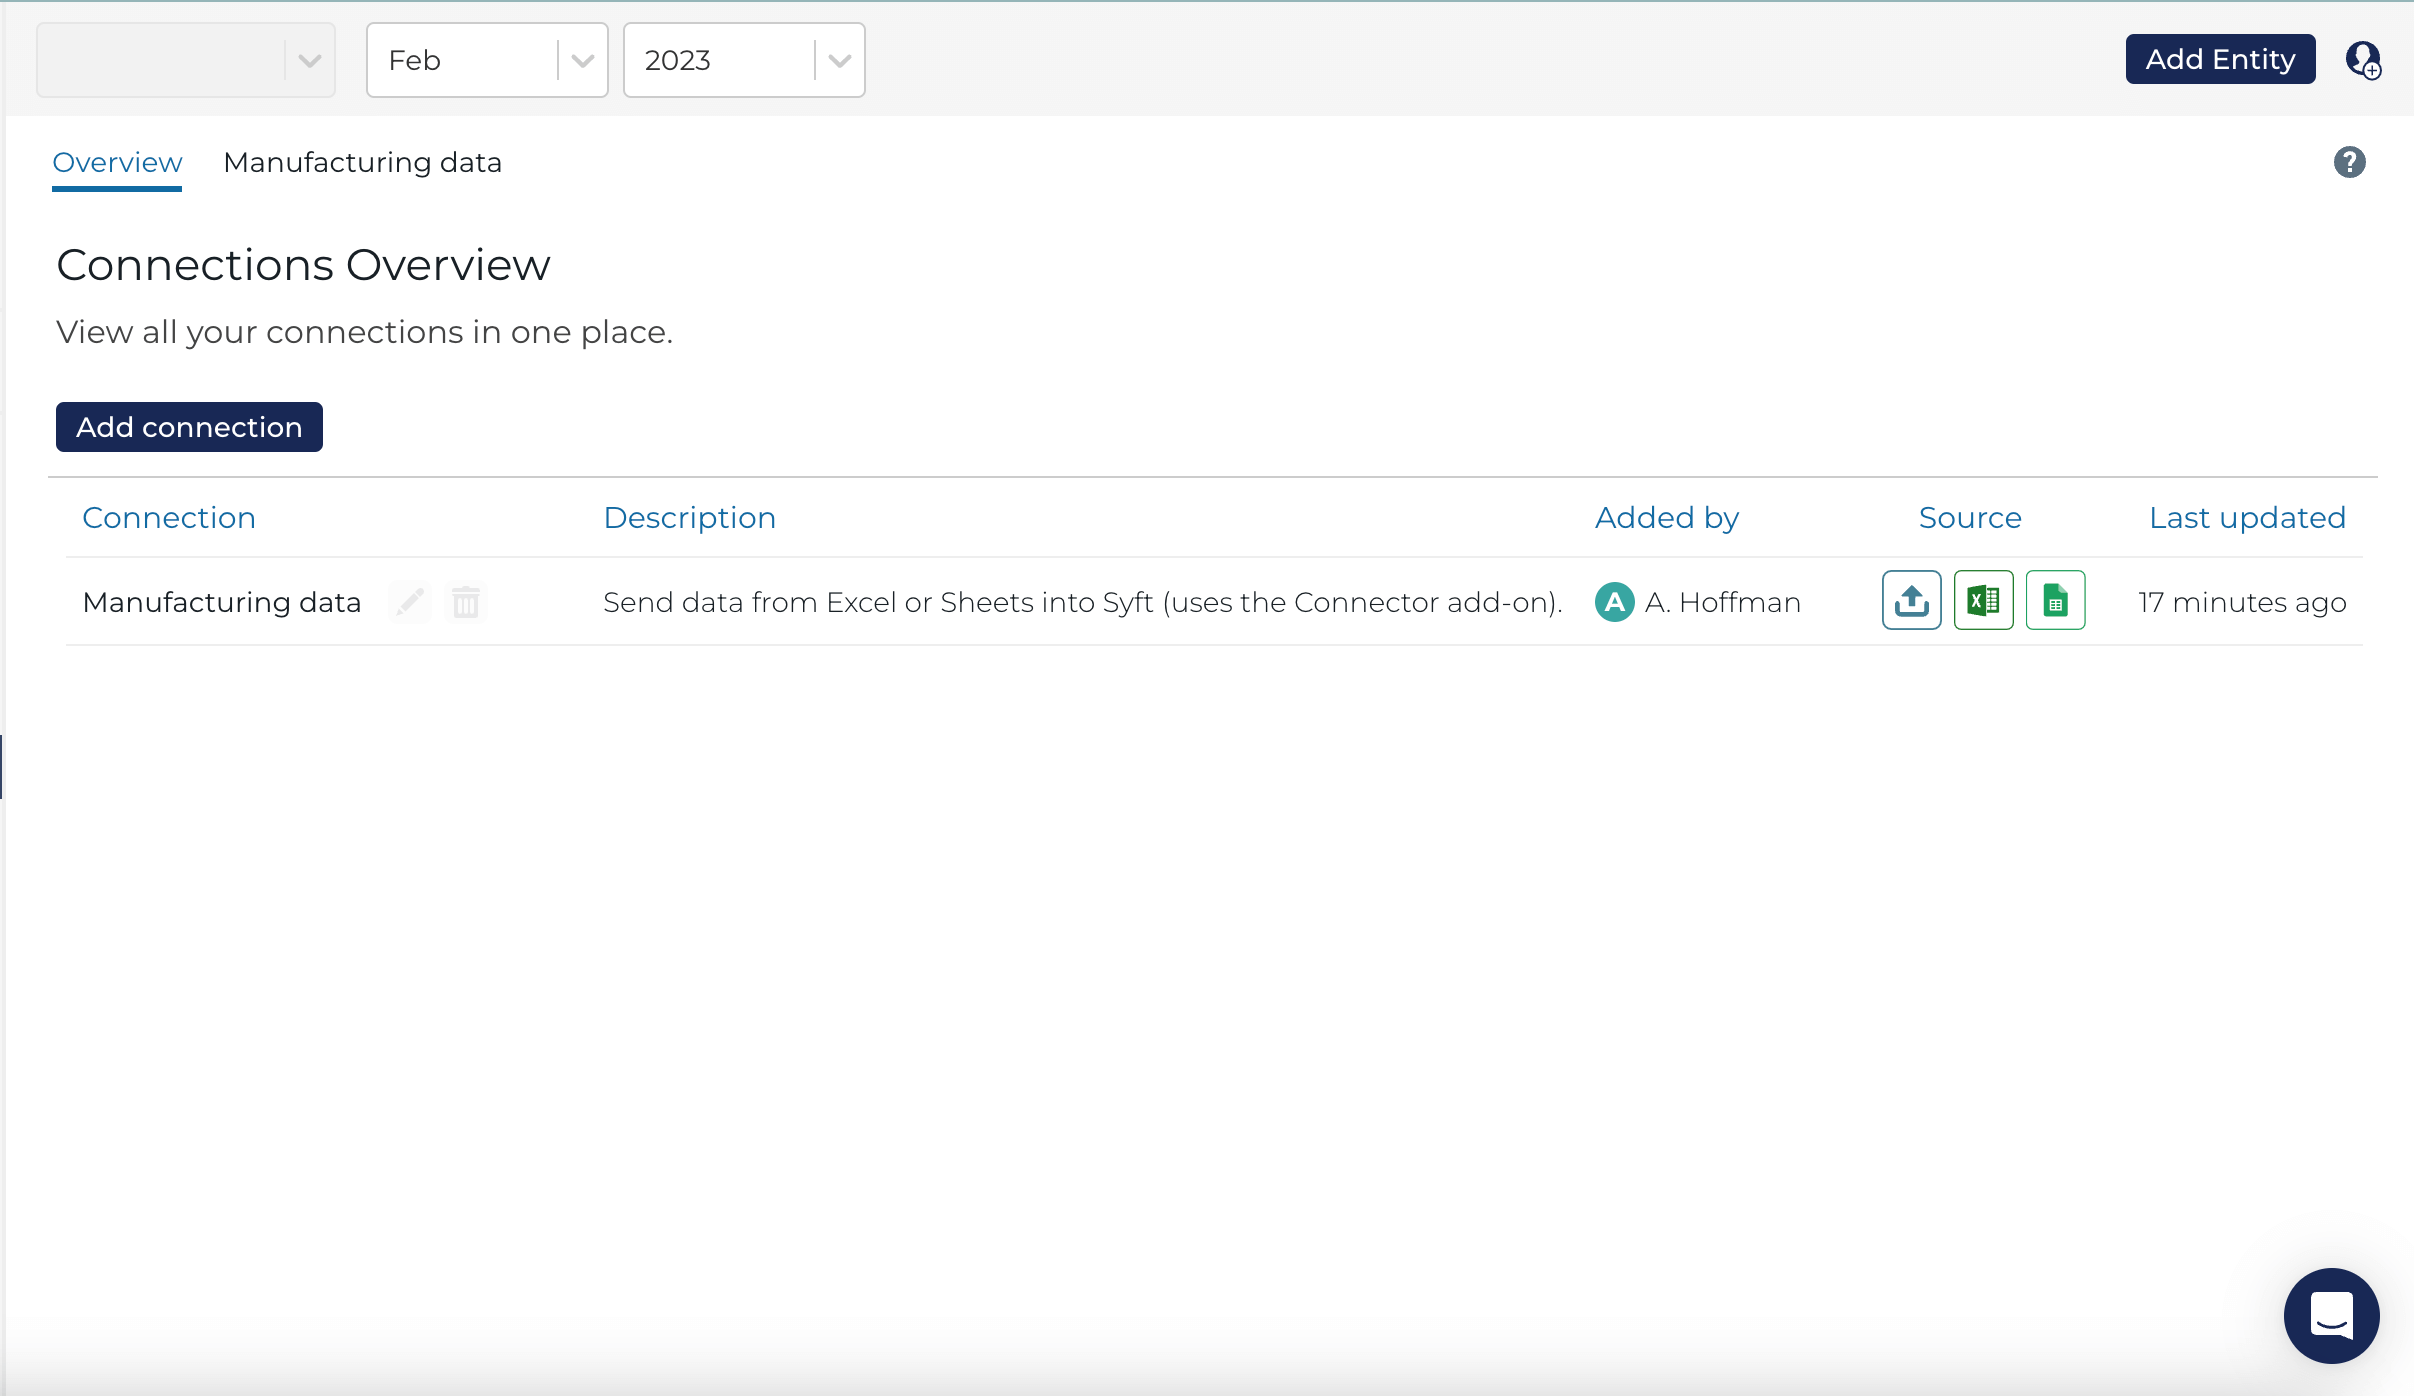Open the Google Sheets source icon

point(2055,600)
